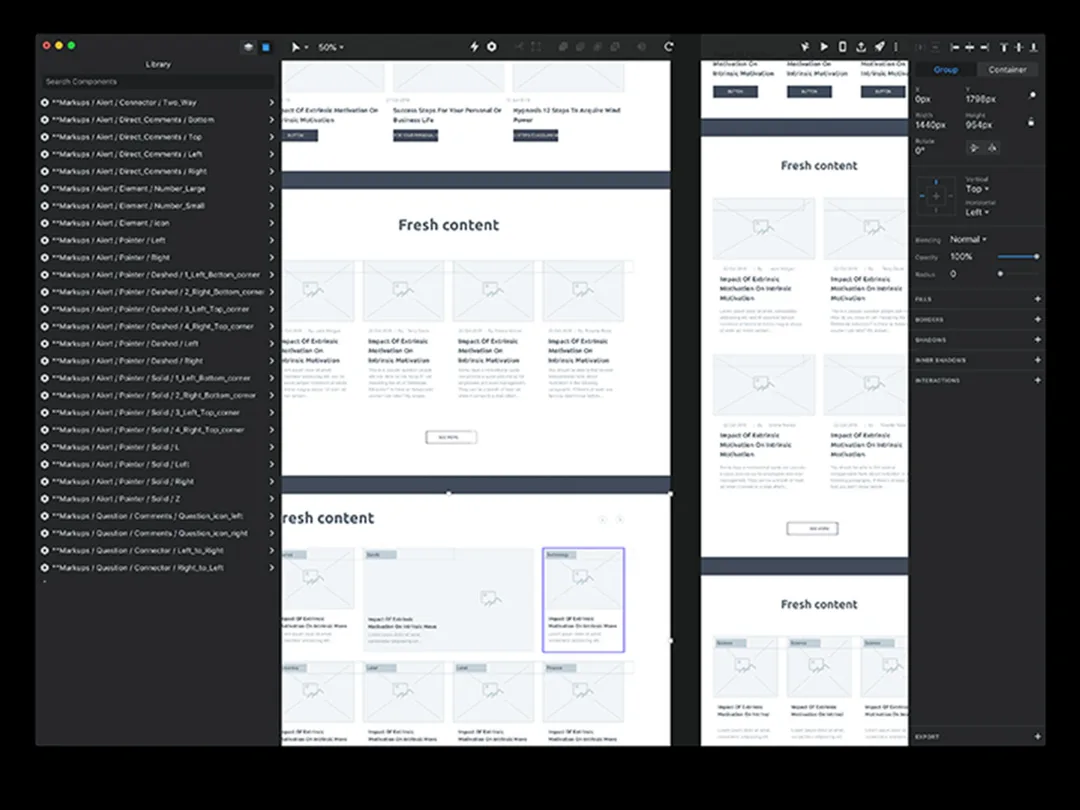Select Markups / Alert / Element / Number_Large
The image size is (1080, 810).
click(157, 188)
